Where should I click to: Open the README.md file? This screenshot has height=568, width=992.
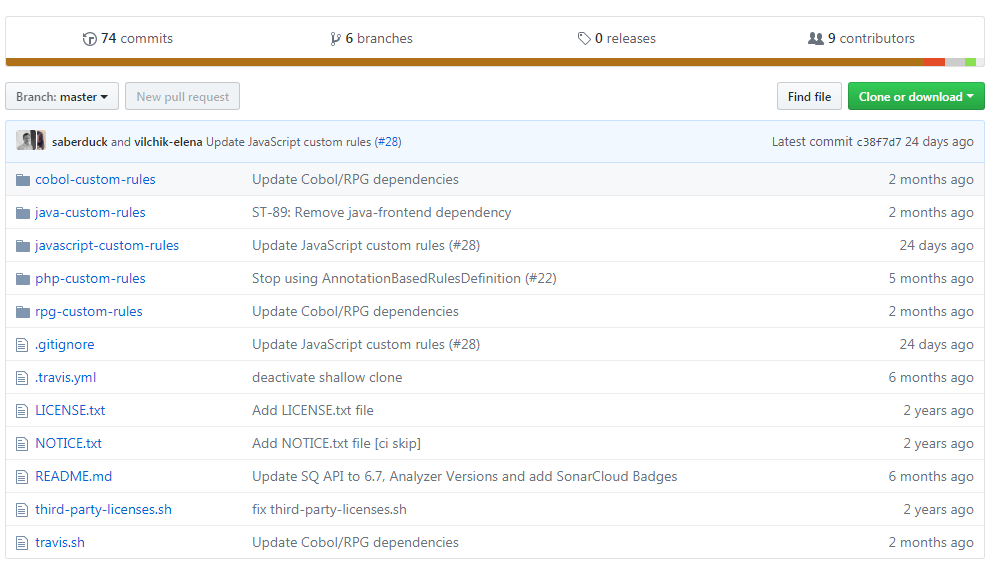click(x=73, y=476)
